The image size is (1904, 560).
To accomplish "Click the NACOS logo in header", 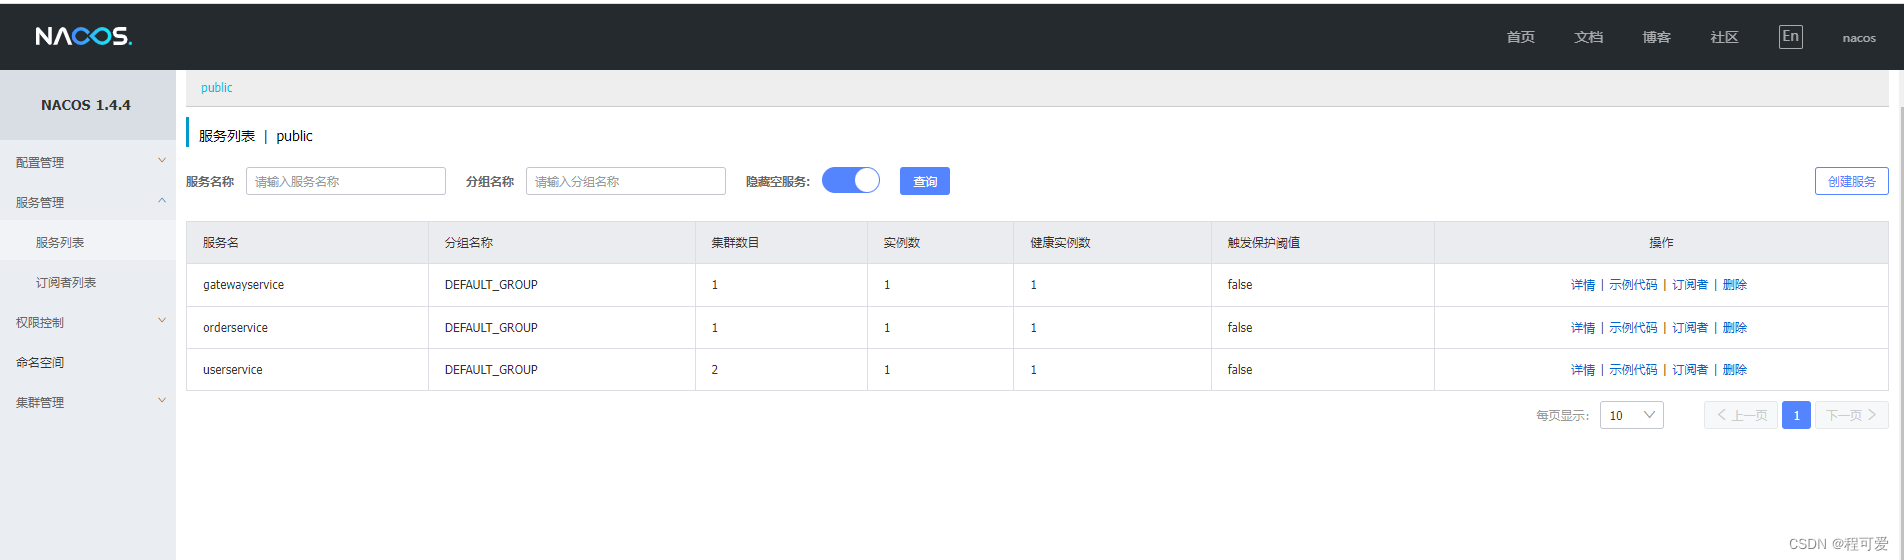I will [83, 36].
